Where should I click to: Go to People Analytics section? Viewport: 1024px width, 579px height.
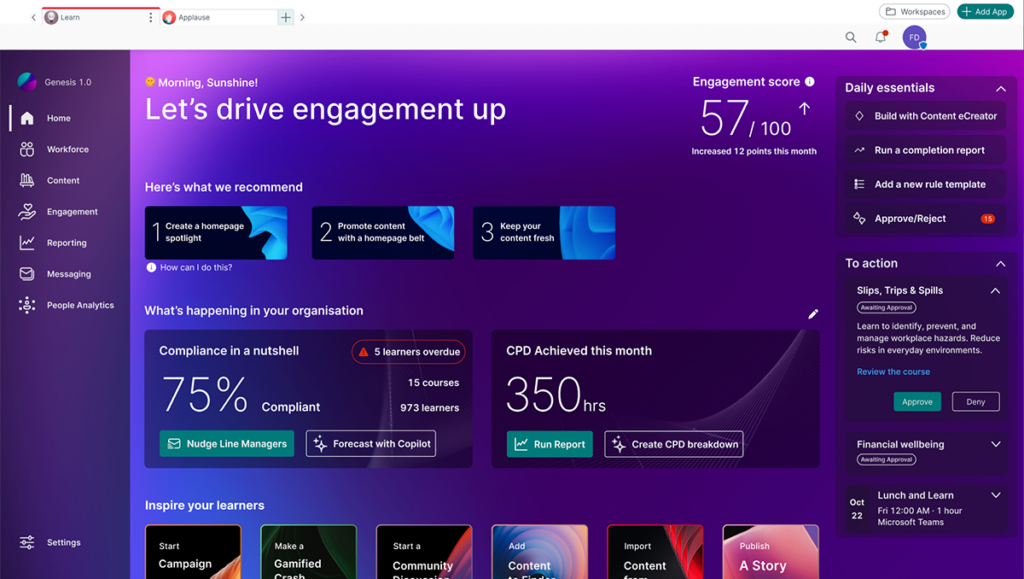pyautogui.click(x=80, y=306)
